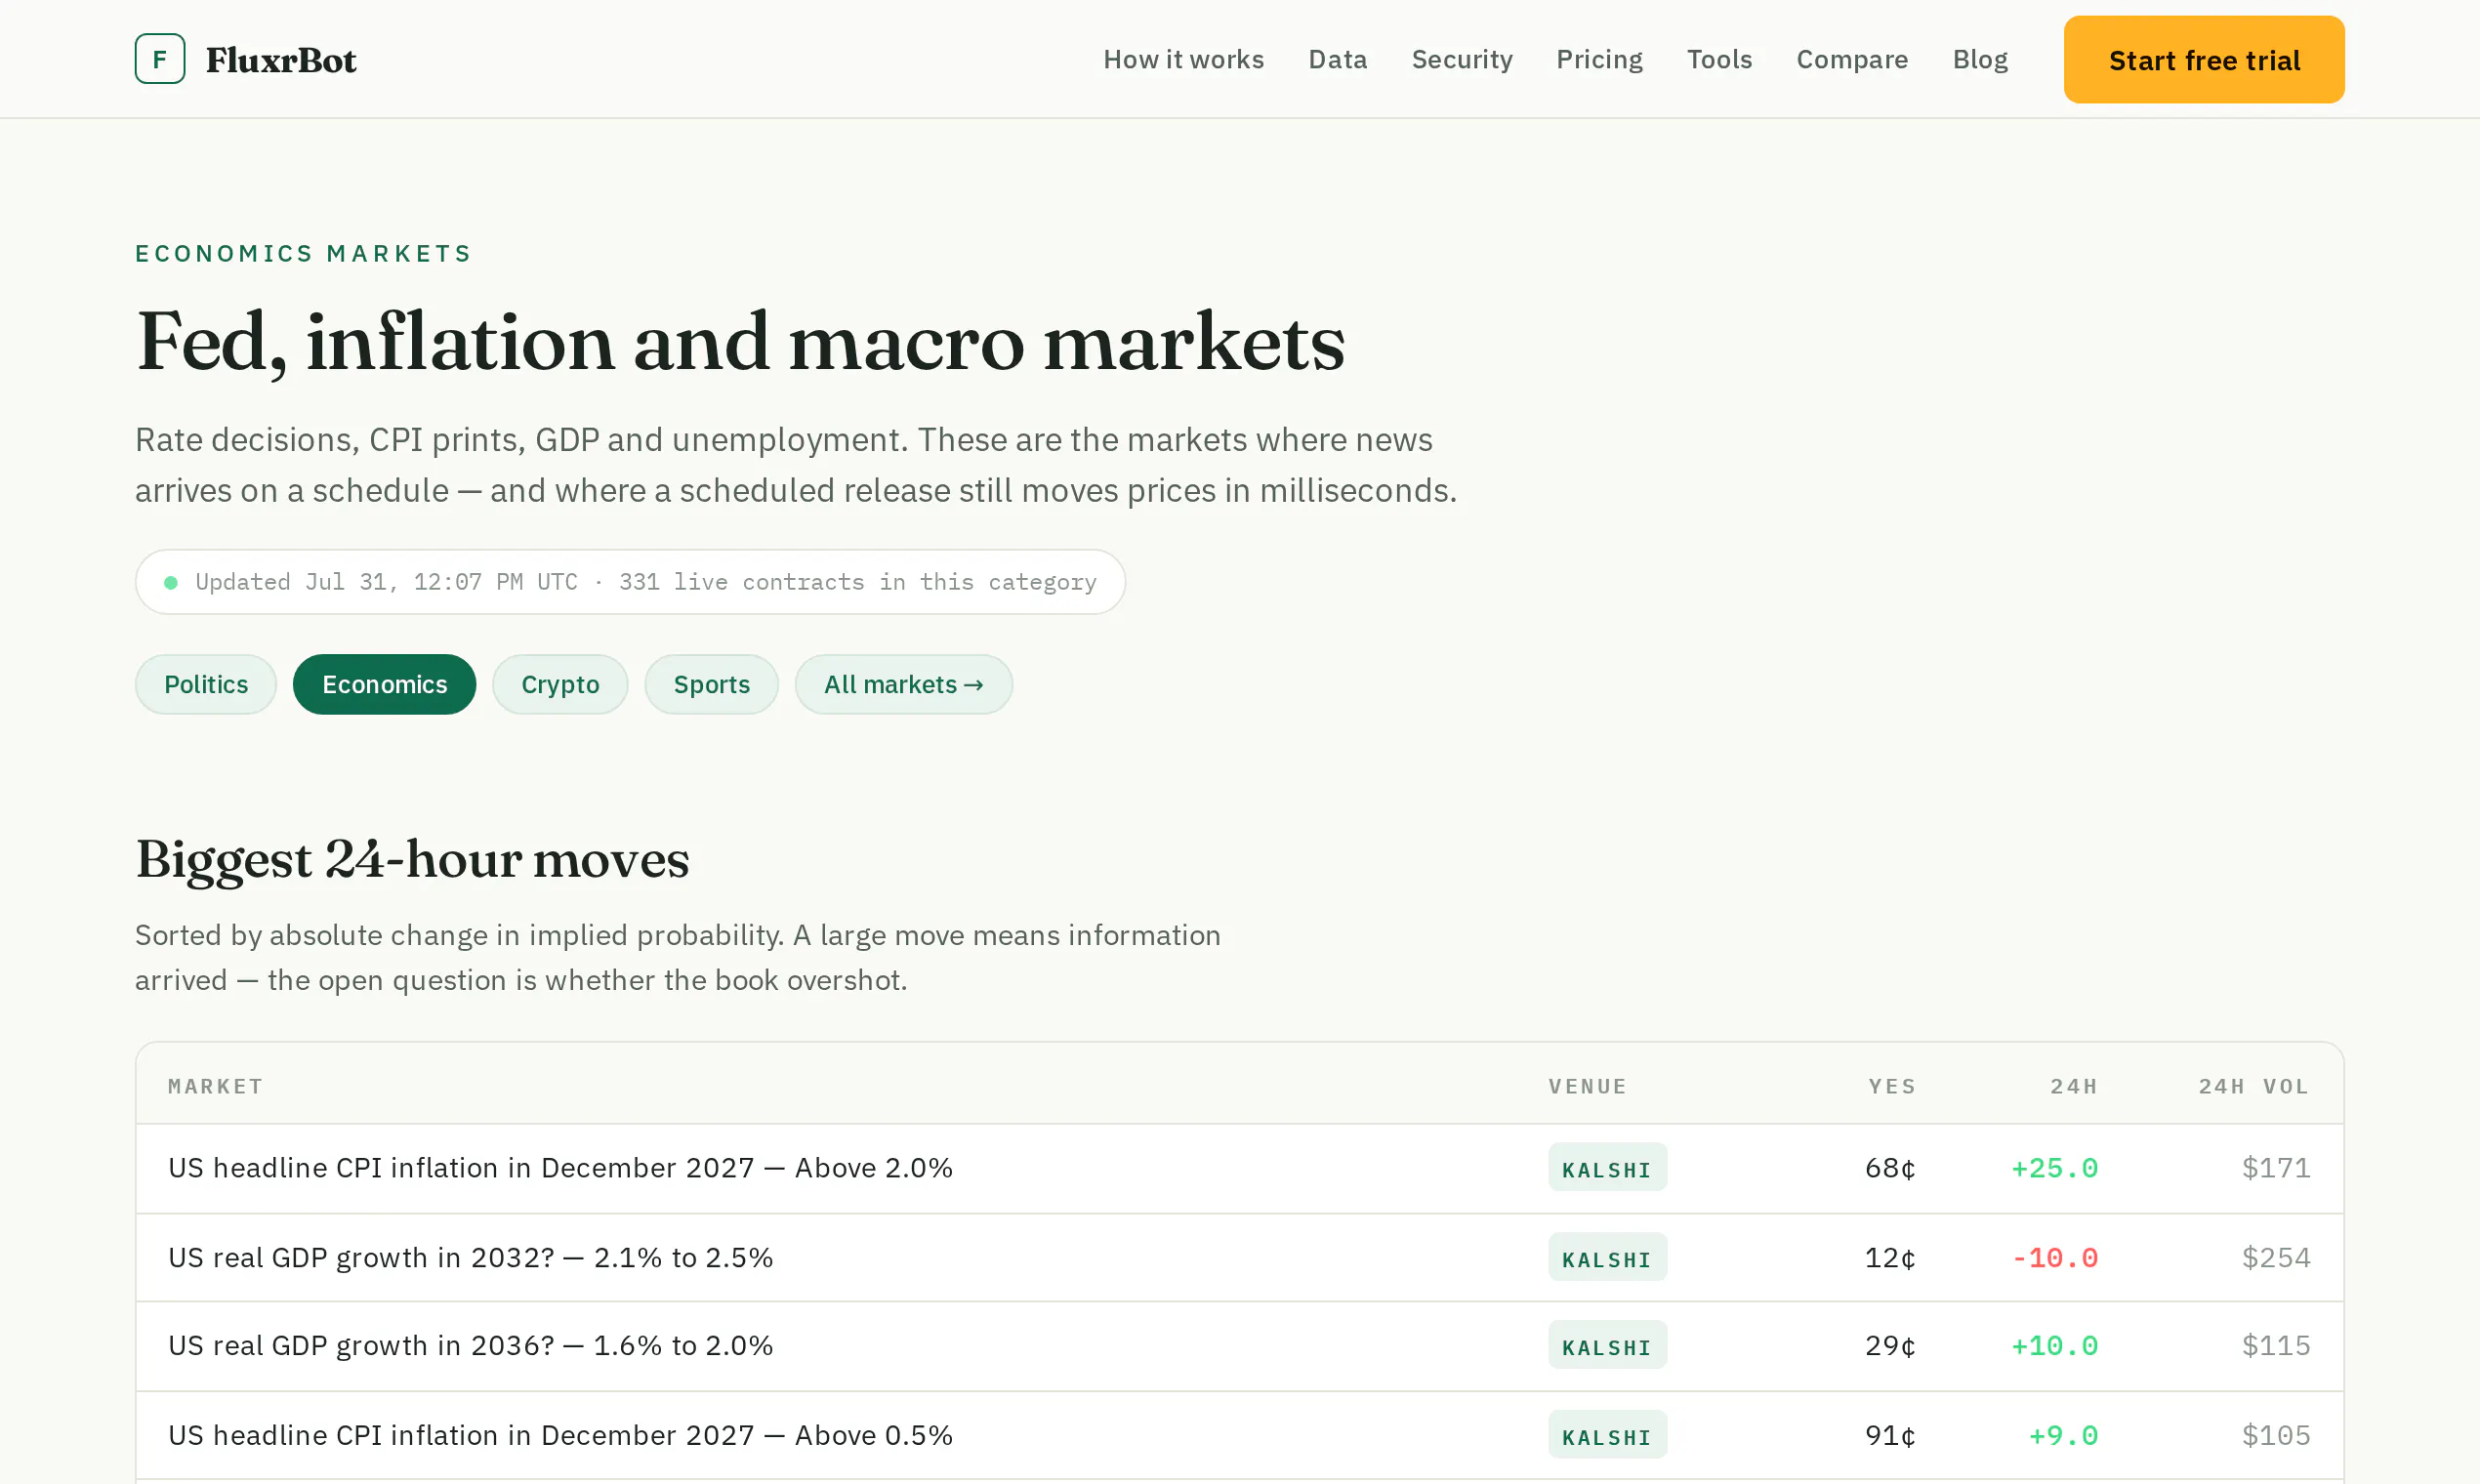Click Kalshi badge in CPI Above 2.0% row
Viewport: 2480px width, 1484px height.
click(1607, 1168)
